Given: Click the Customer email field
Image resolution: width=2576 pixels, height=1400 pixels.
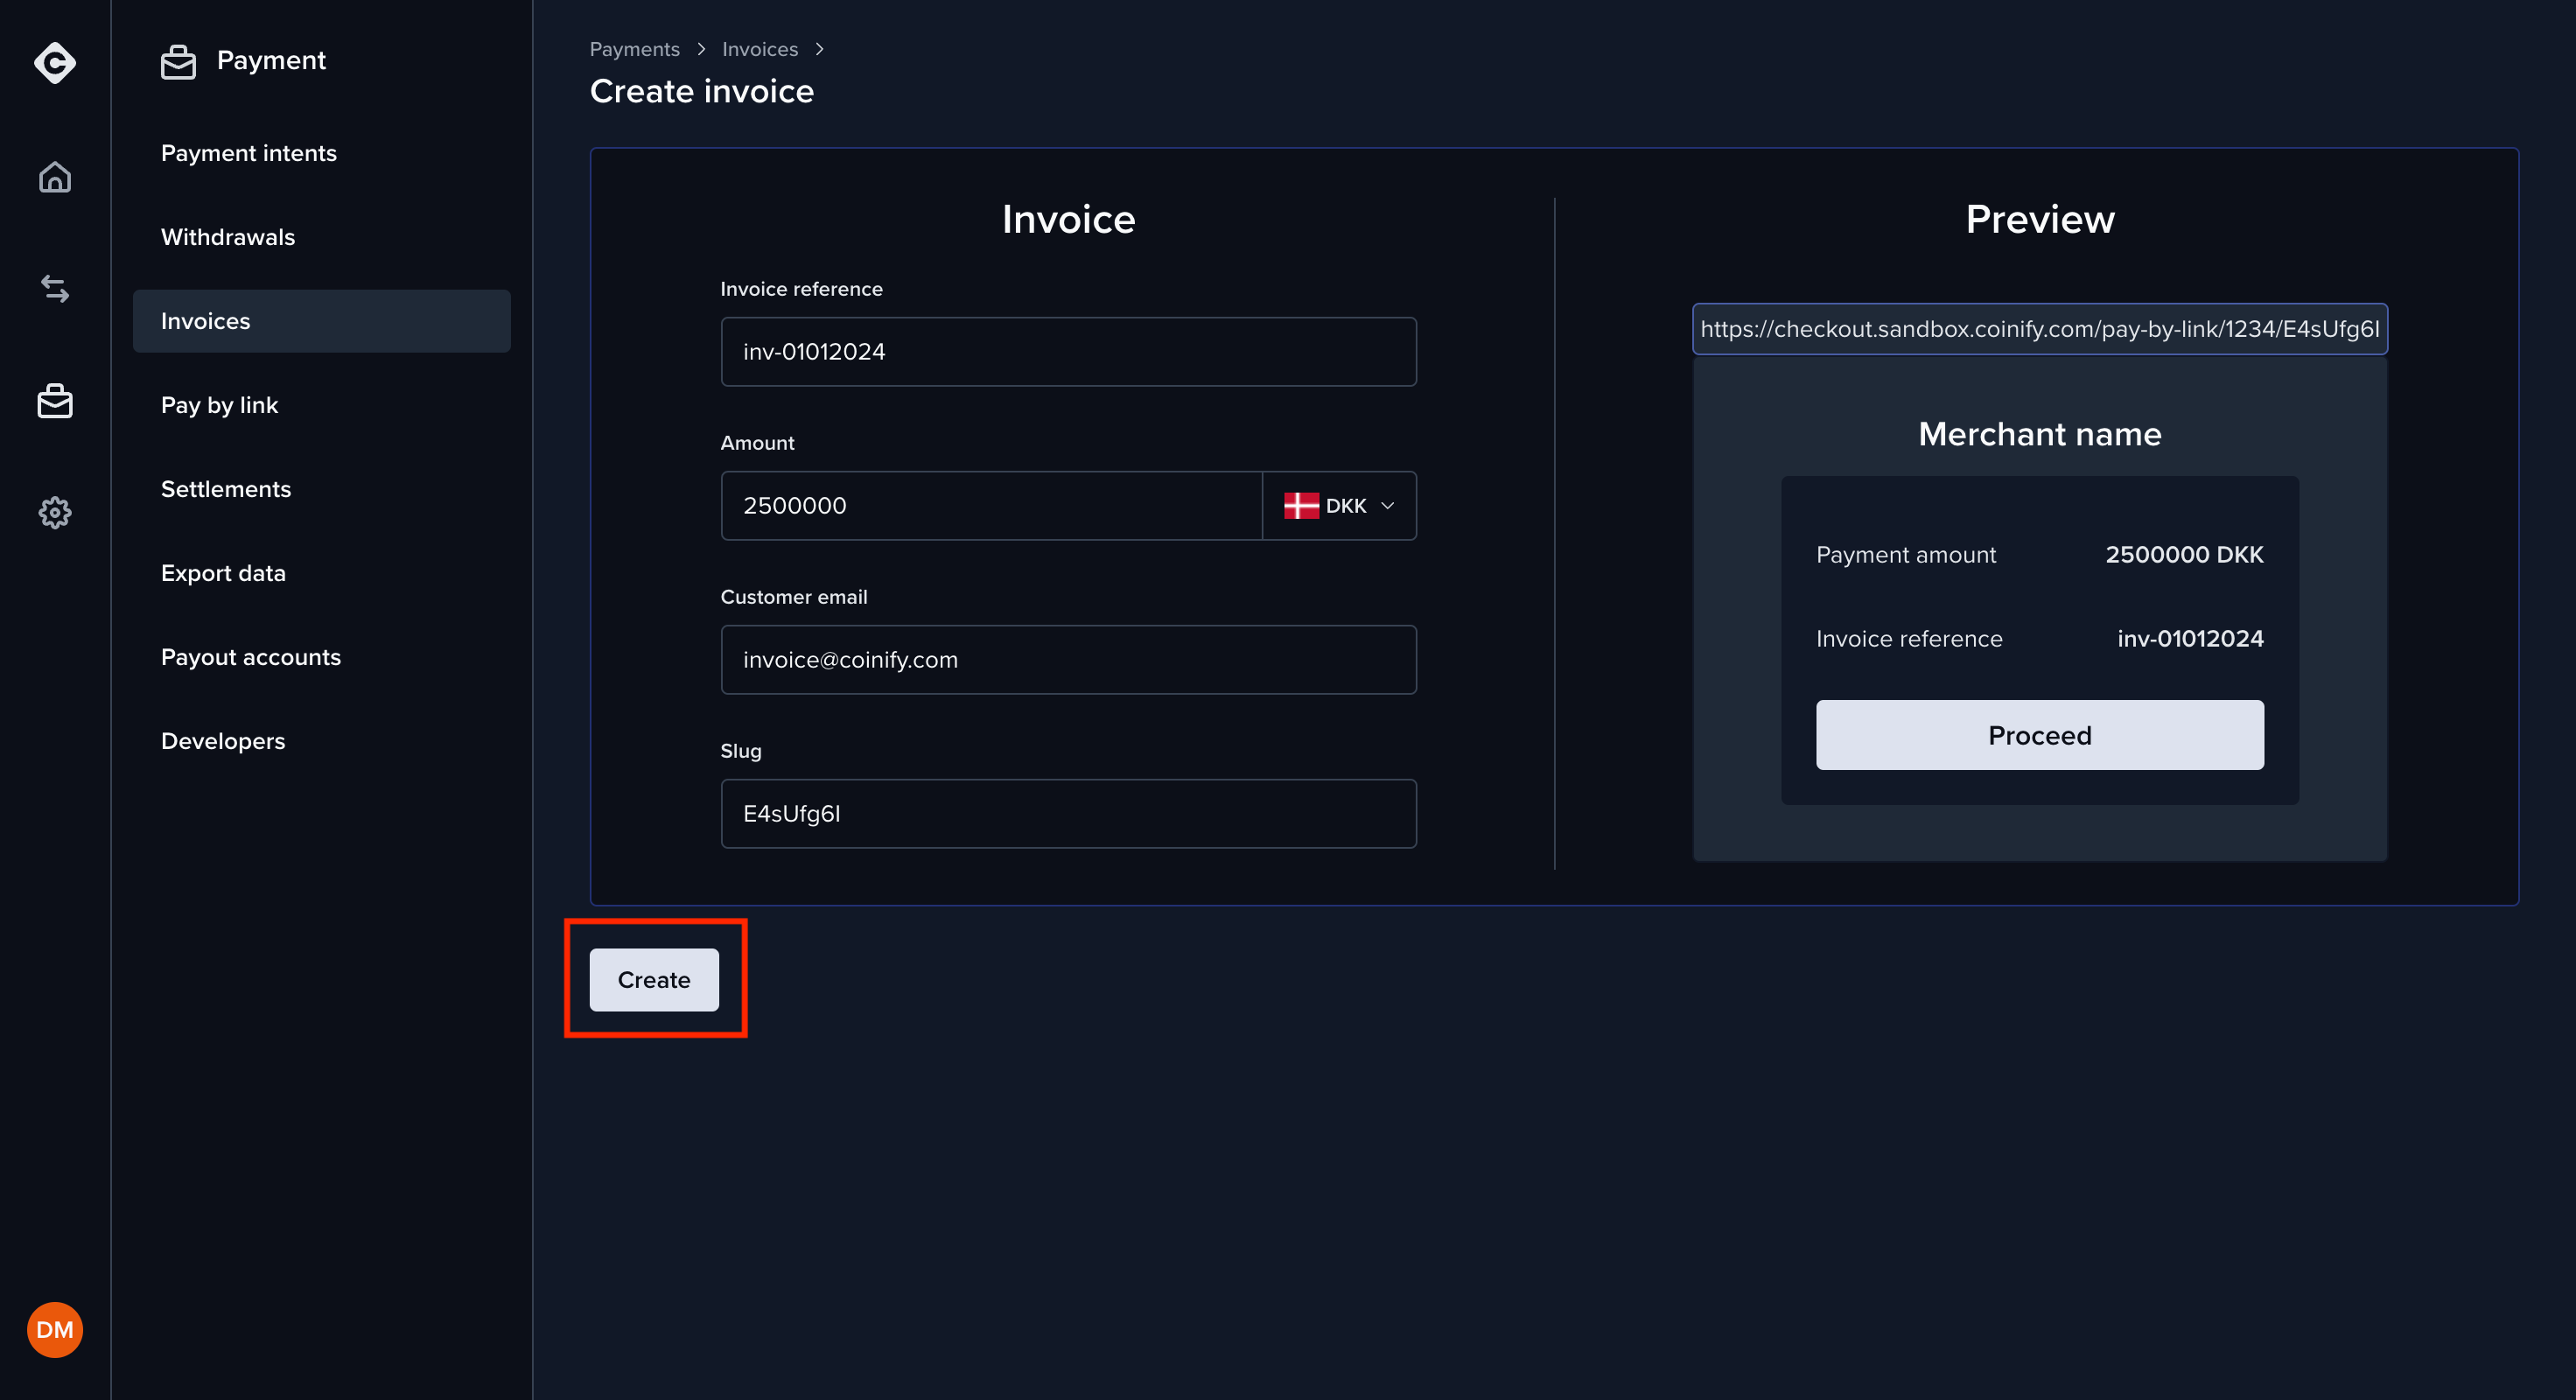Looking at the screenshot, I should (x=1068, y=660).
